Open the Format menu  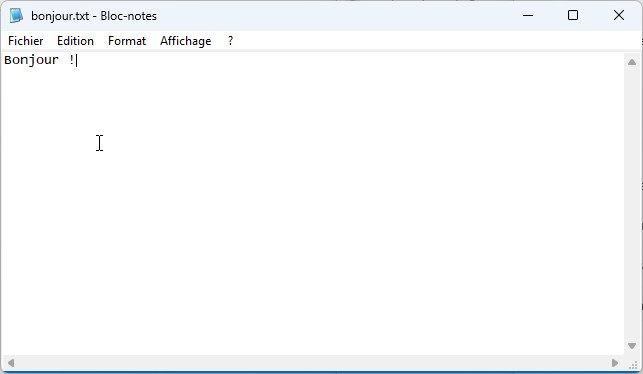pos(127,41)
